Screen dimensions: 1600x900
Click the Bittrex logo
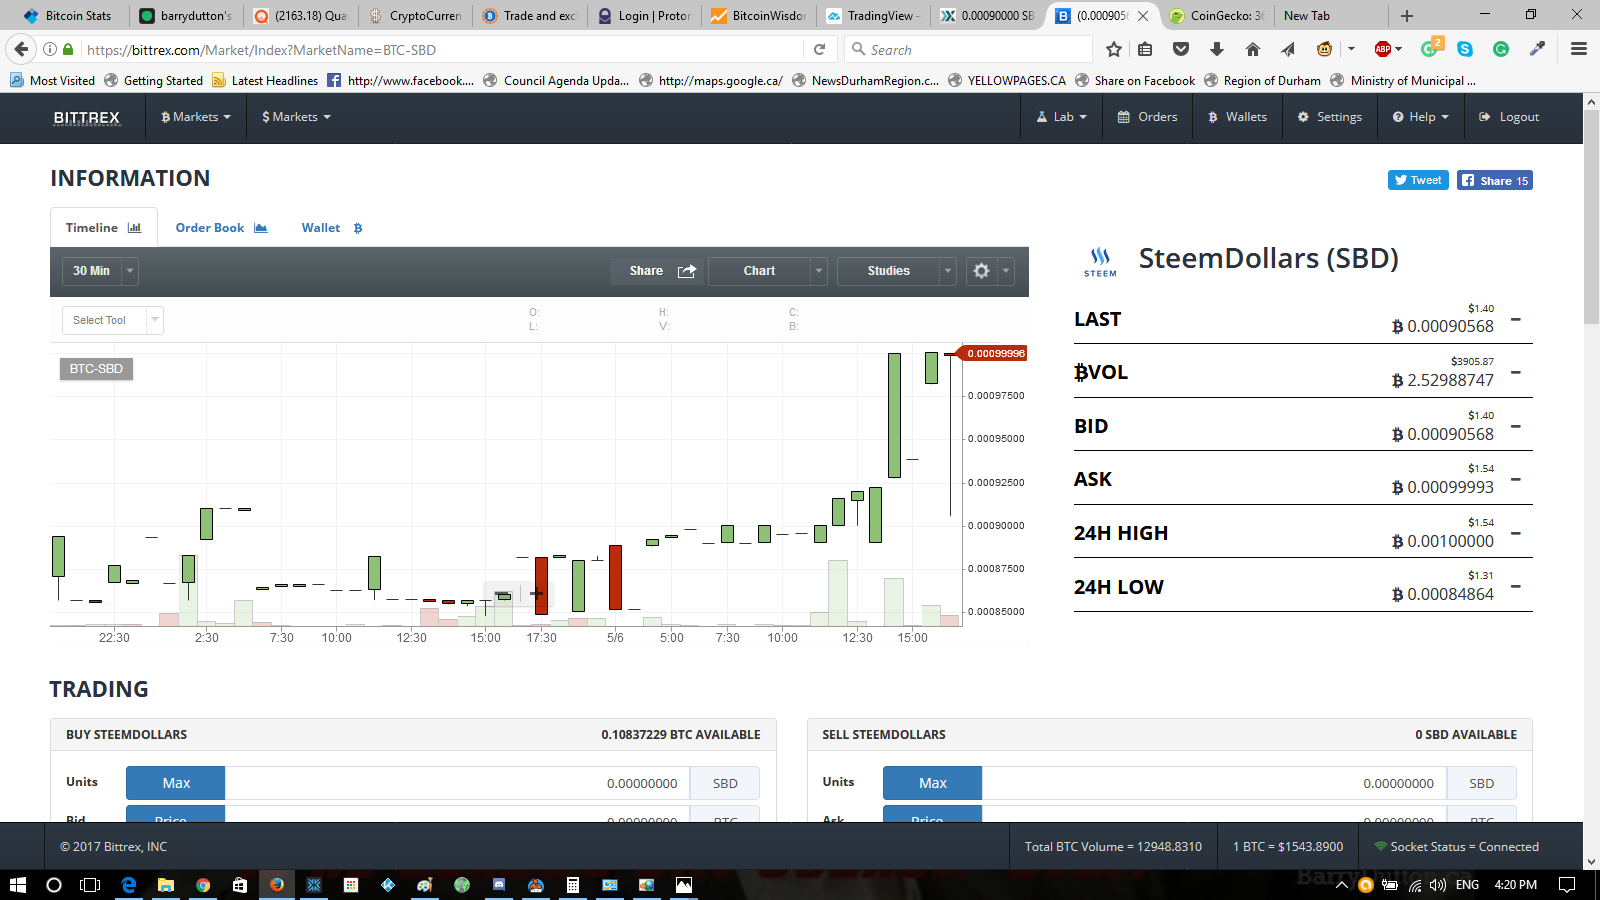click(86, 117)
